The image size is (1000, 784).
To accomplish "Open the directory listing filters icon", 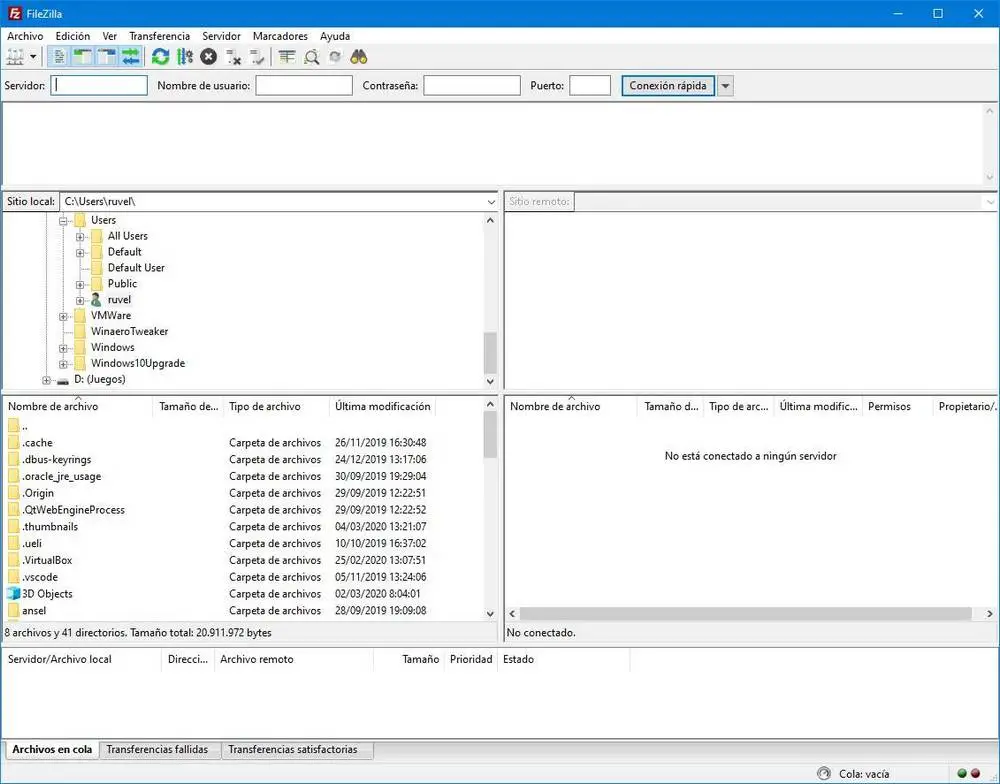I will tap(287, 57).
